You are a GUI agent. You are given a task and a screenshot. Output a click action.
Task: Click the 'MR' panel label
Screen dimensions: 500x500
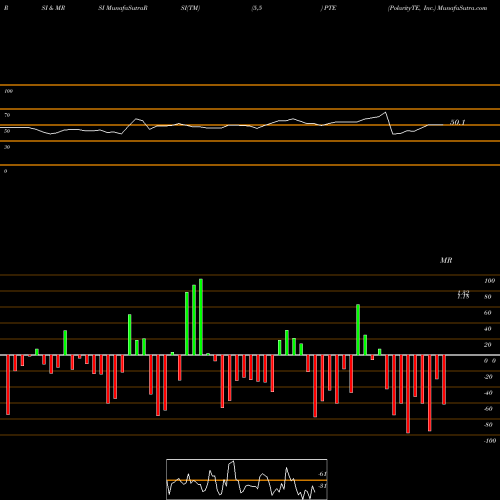tap(446, 260)
